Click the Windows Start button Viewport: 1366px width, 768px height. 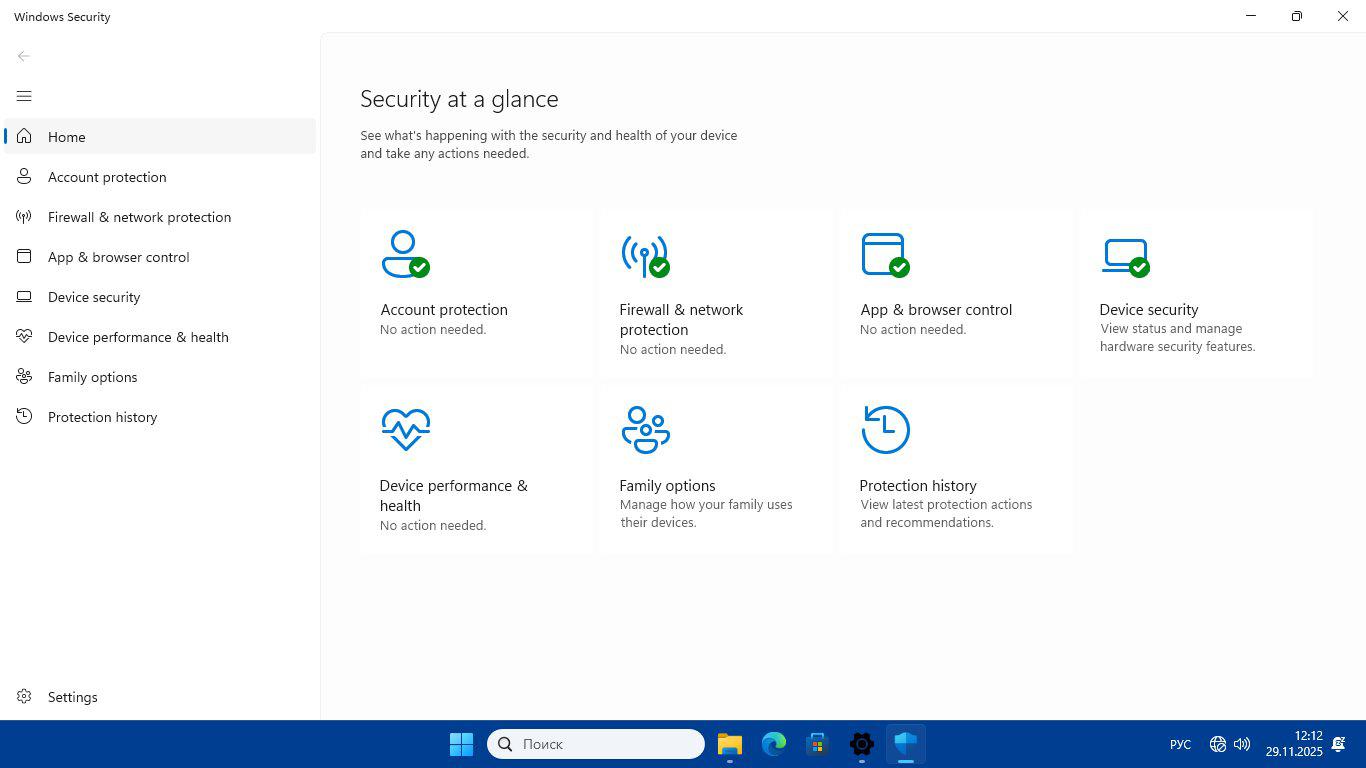461,744
